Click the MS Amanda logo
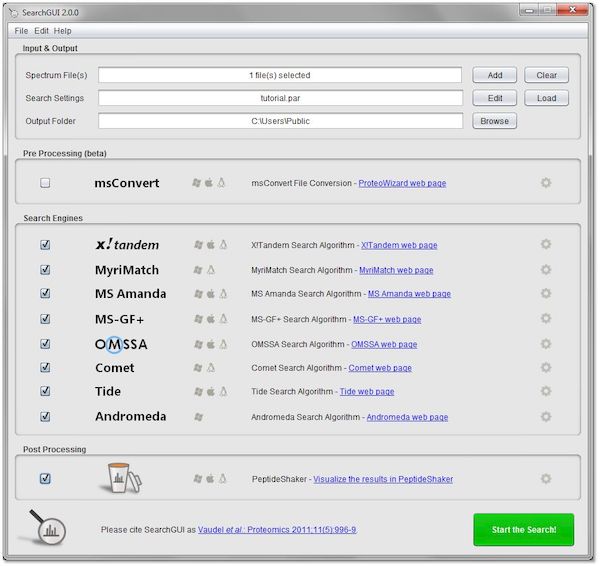The width and height of the screenshot is (600, 567). coord(130,294)
